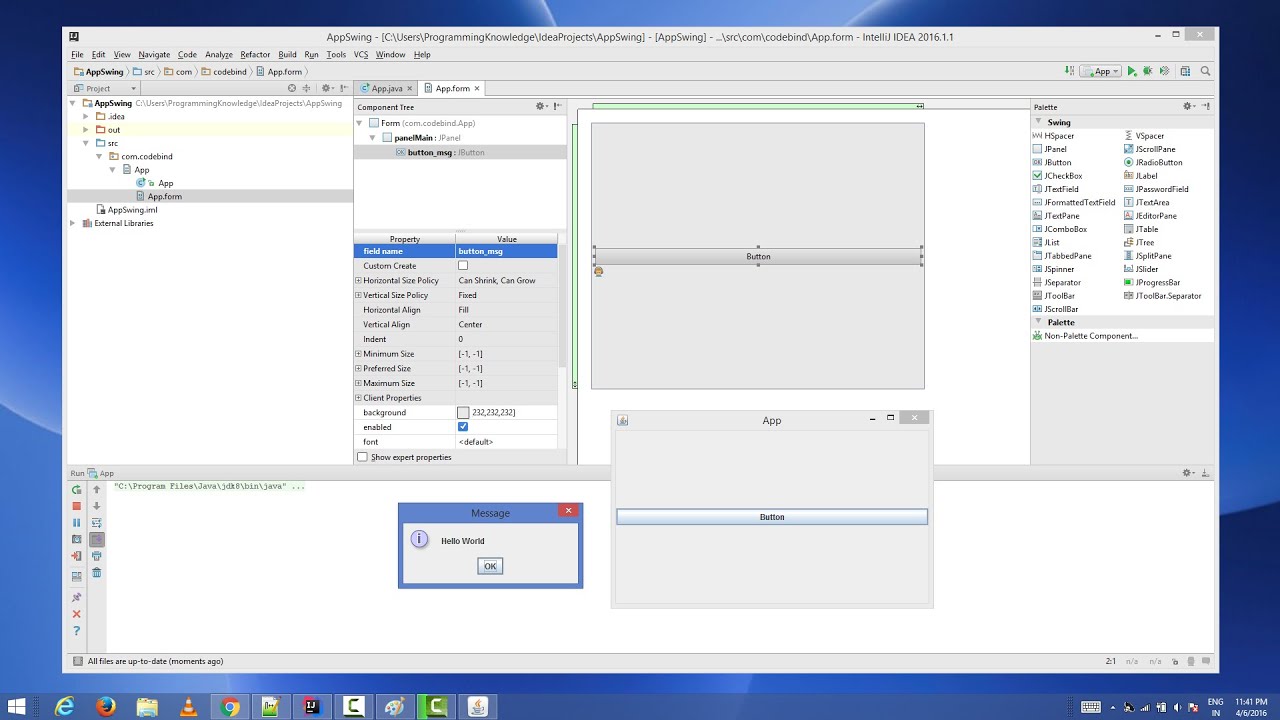
Task: Clear console with trash can icon
Action: point(96,573)
